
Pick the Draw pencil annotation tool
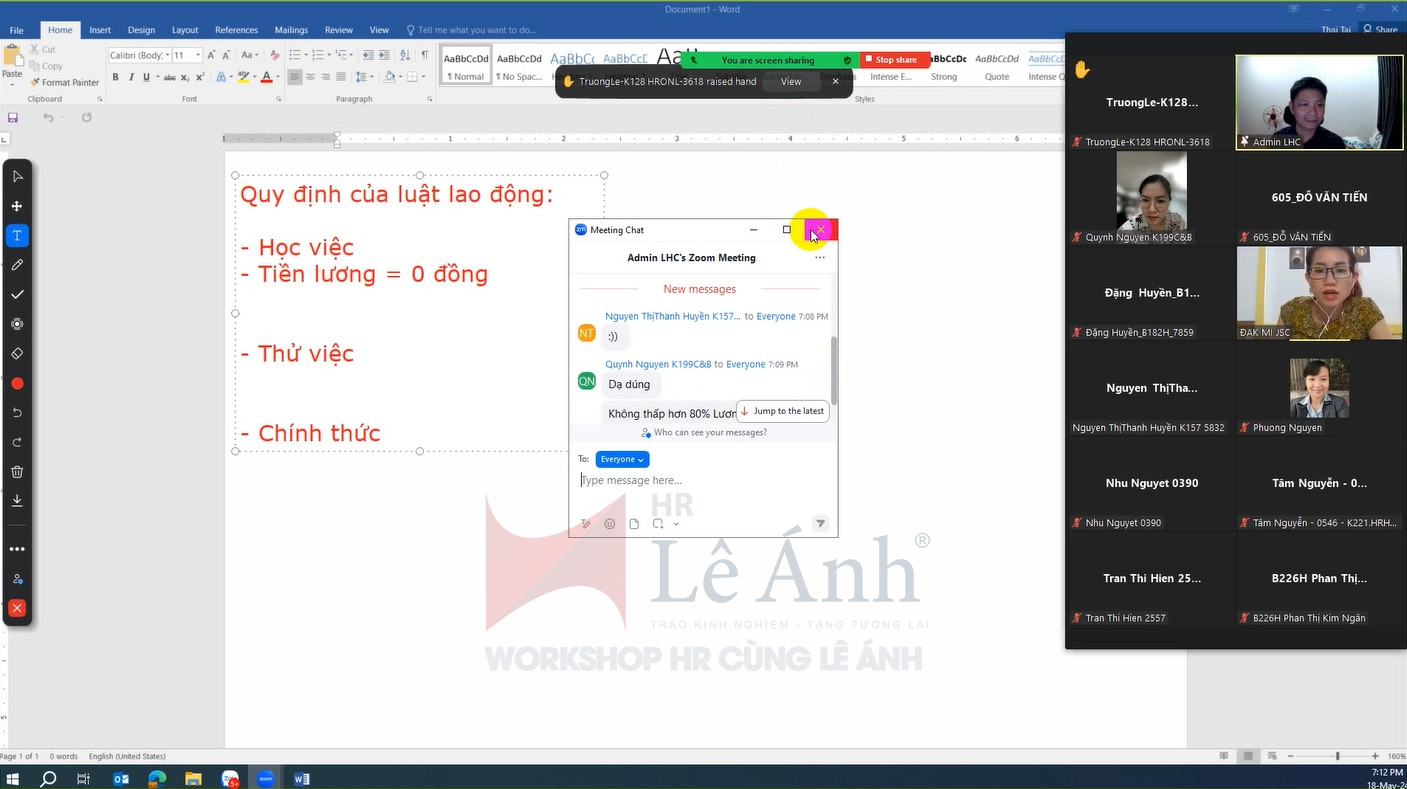coord(17,266)
